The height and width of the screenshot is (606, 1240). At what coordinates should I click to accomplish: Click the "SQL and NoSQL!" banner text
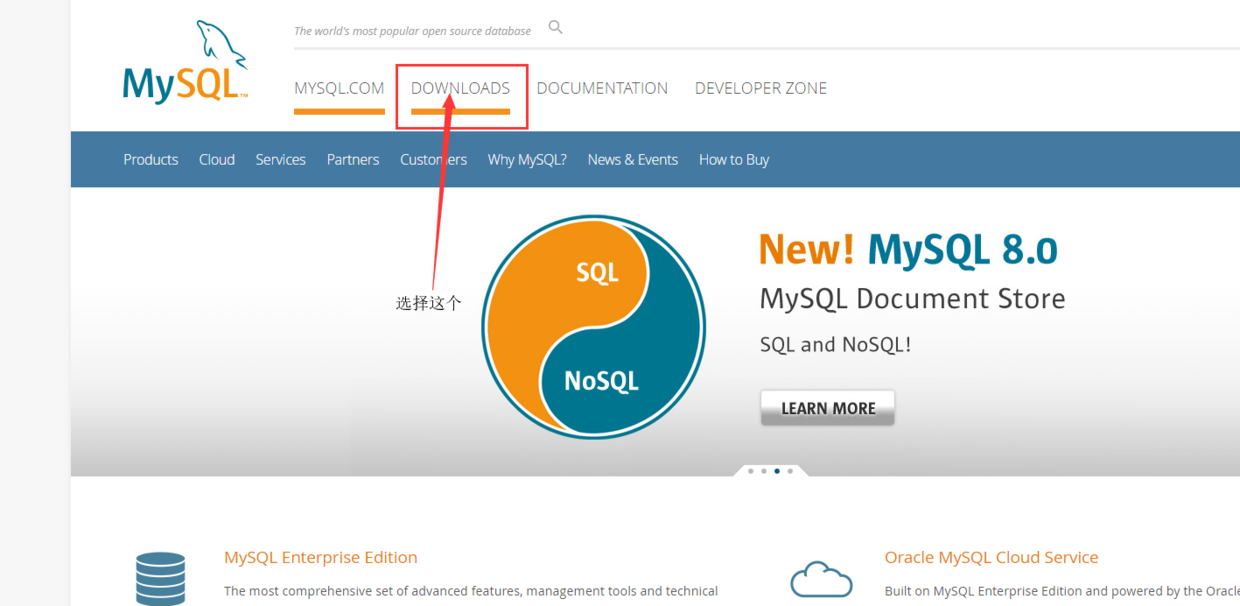(x=836, y=345)
